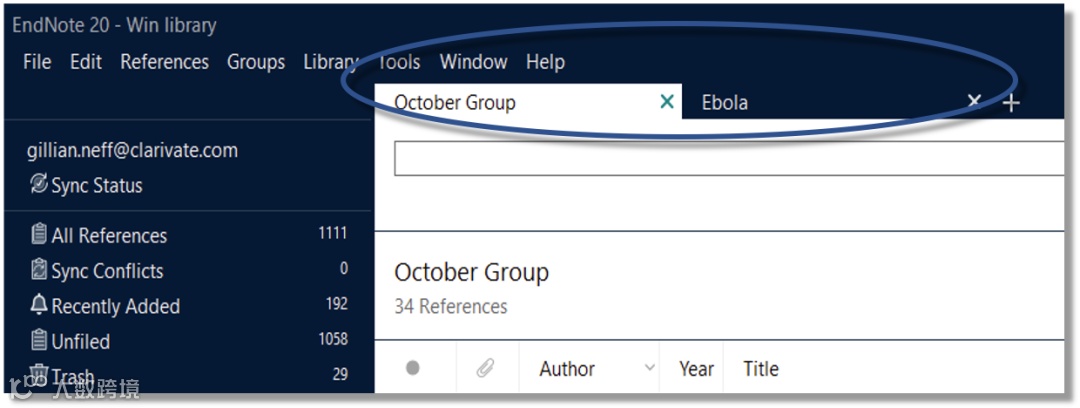The height and width of the screenshot is (408, 1080).
Task: Click the read status dot column
Action: tap(413, 369)
